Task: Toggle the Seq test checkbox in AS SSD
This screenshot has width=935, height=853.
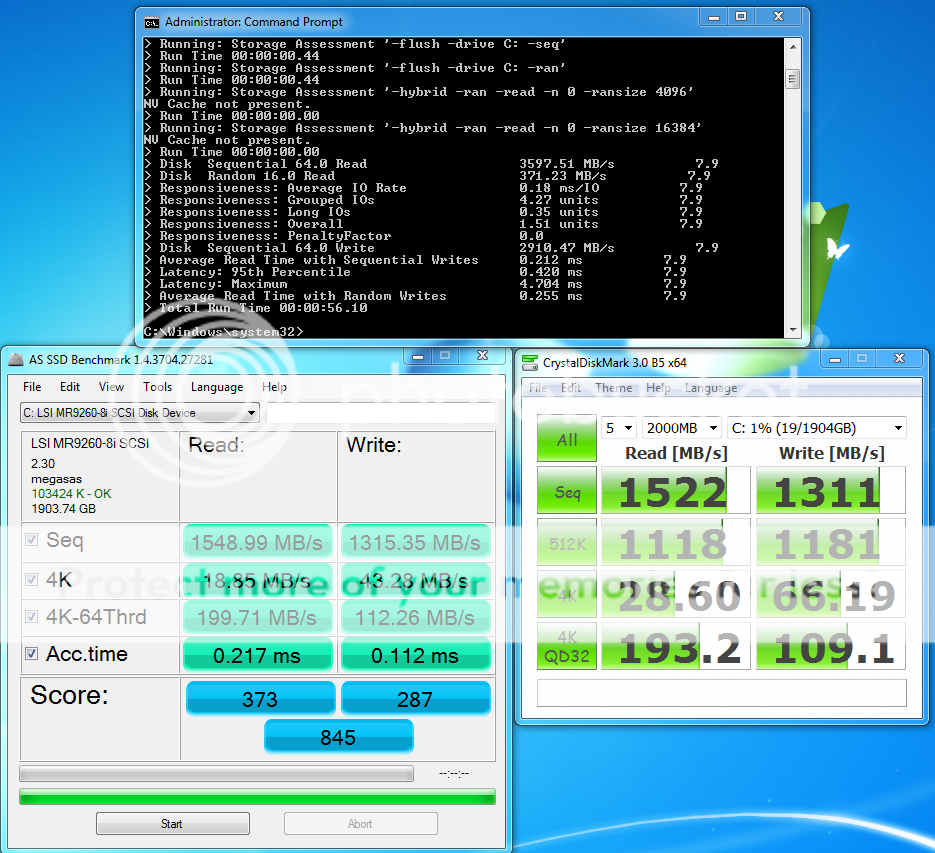Action: tap(32, 540)
